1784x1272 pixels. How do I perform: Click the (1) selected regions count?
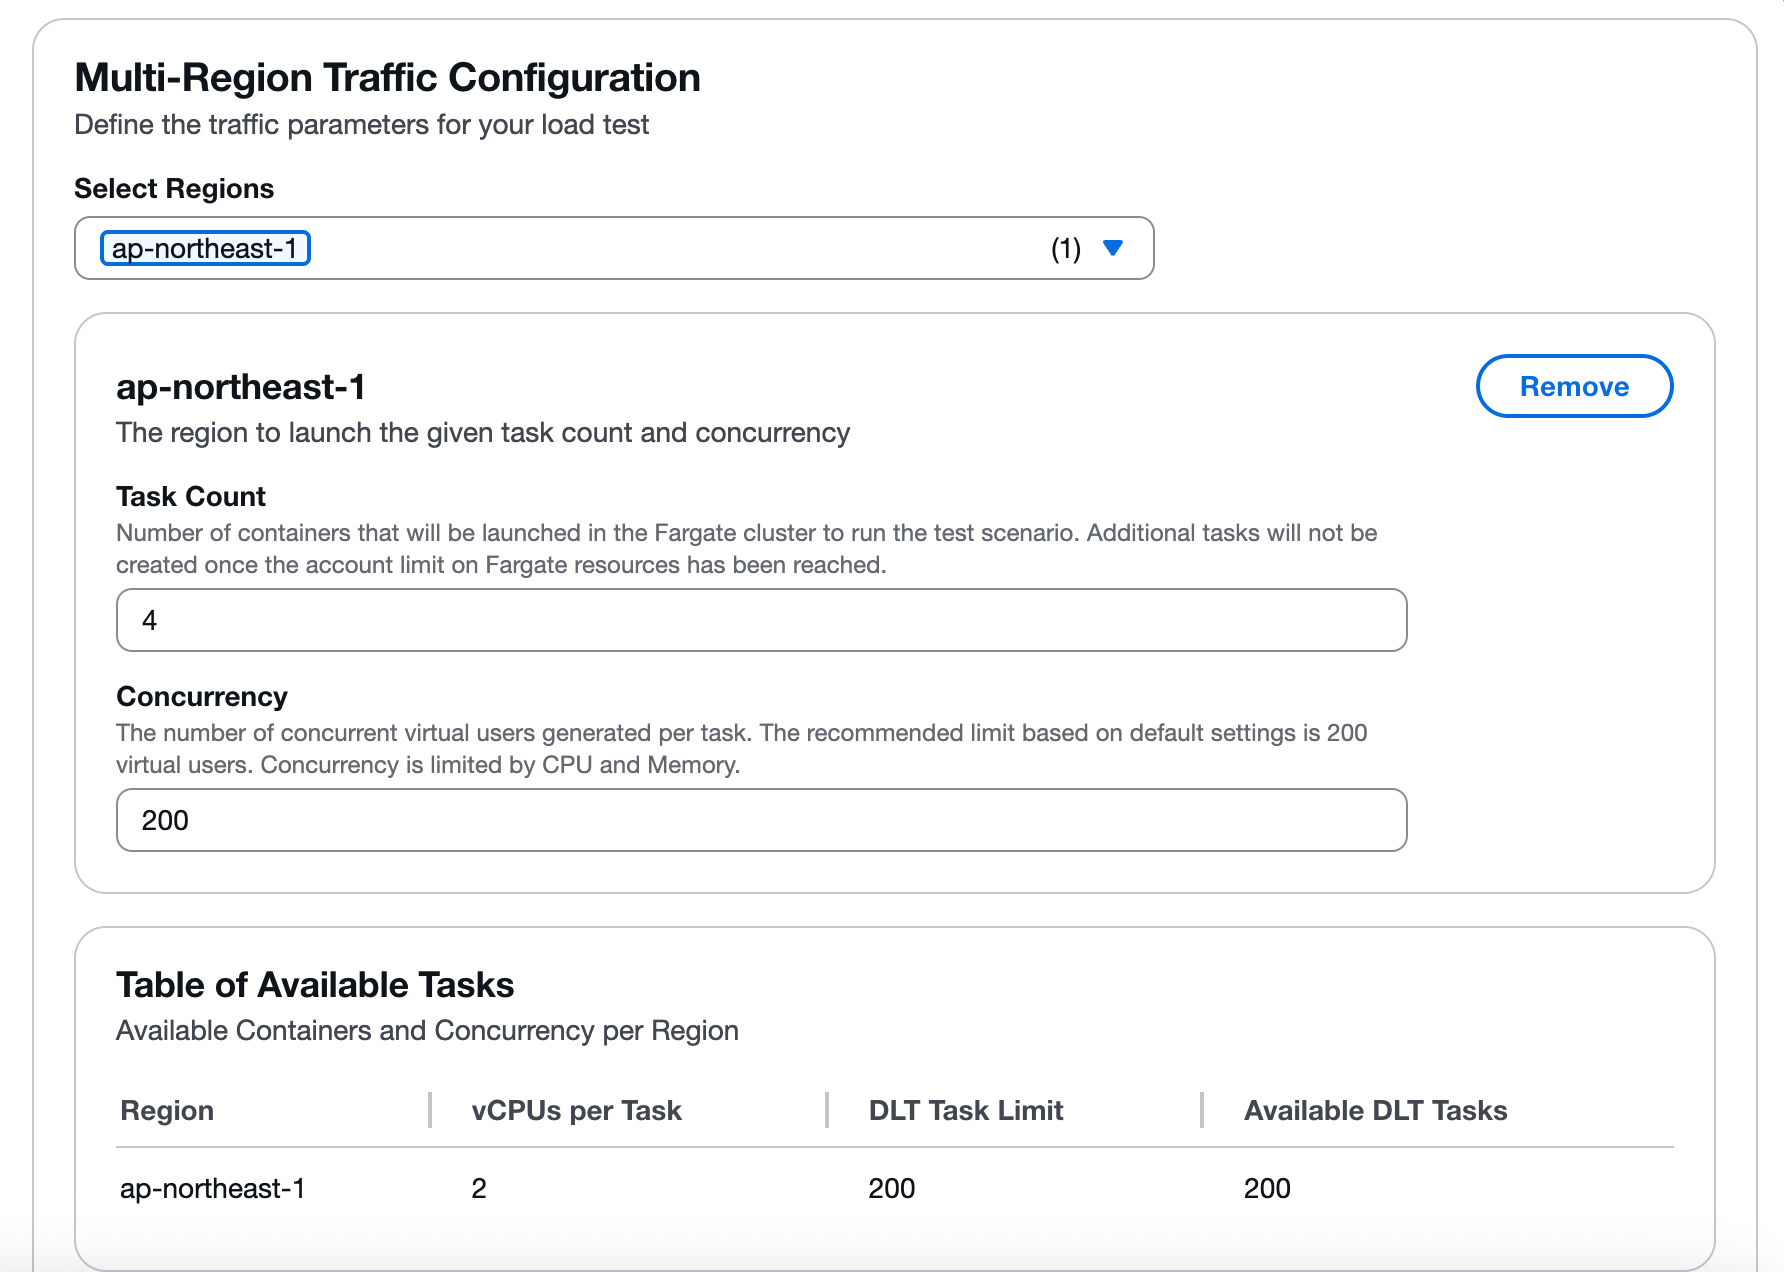pos(1065,248)
